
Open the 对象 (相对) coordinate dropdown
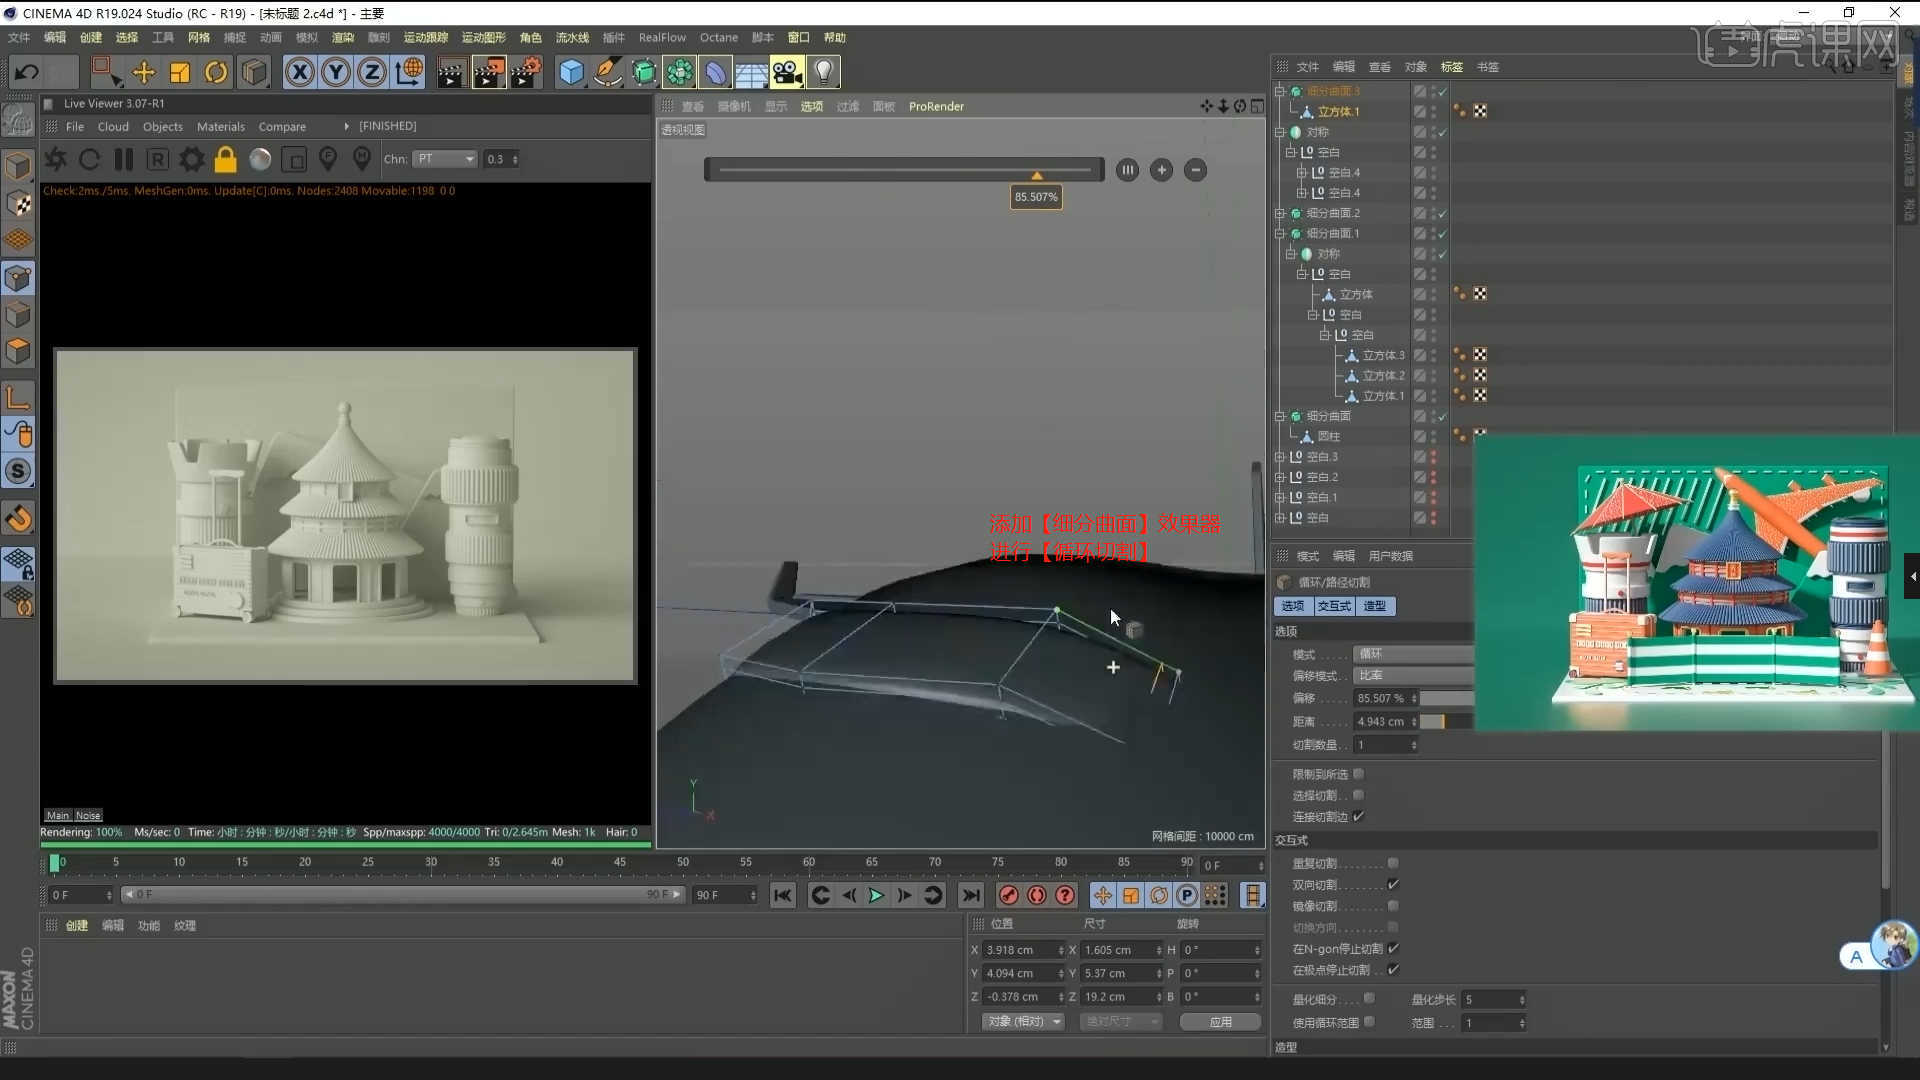[x=1023, y=1021]
